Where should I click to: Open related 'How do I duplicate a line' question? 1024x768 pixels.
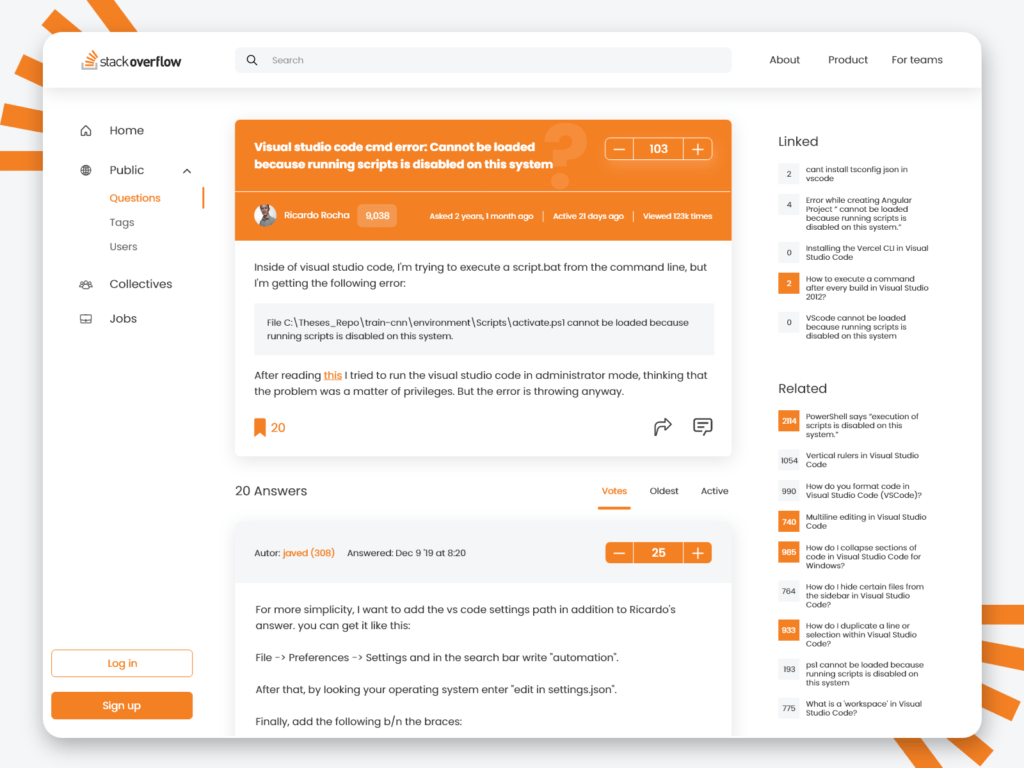click(x=861, y=635)
